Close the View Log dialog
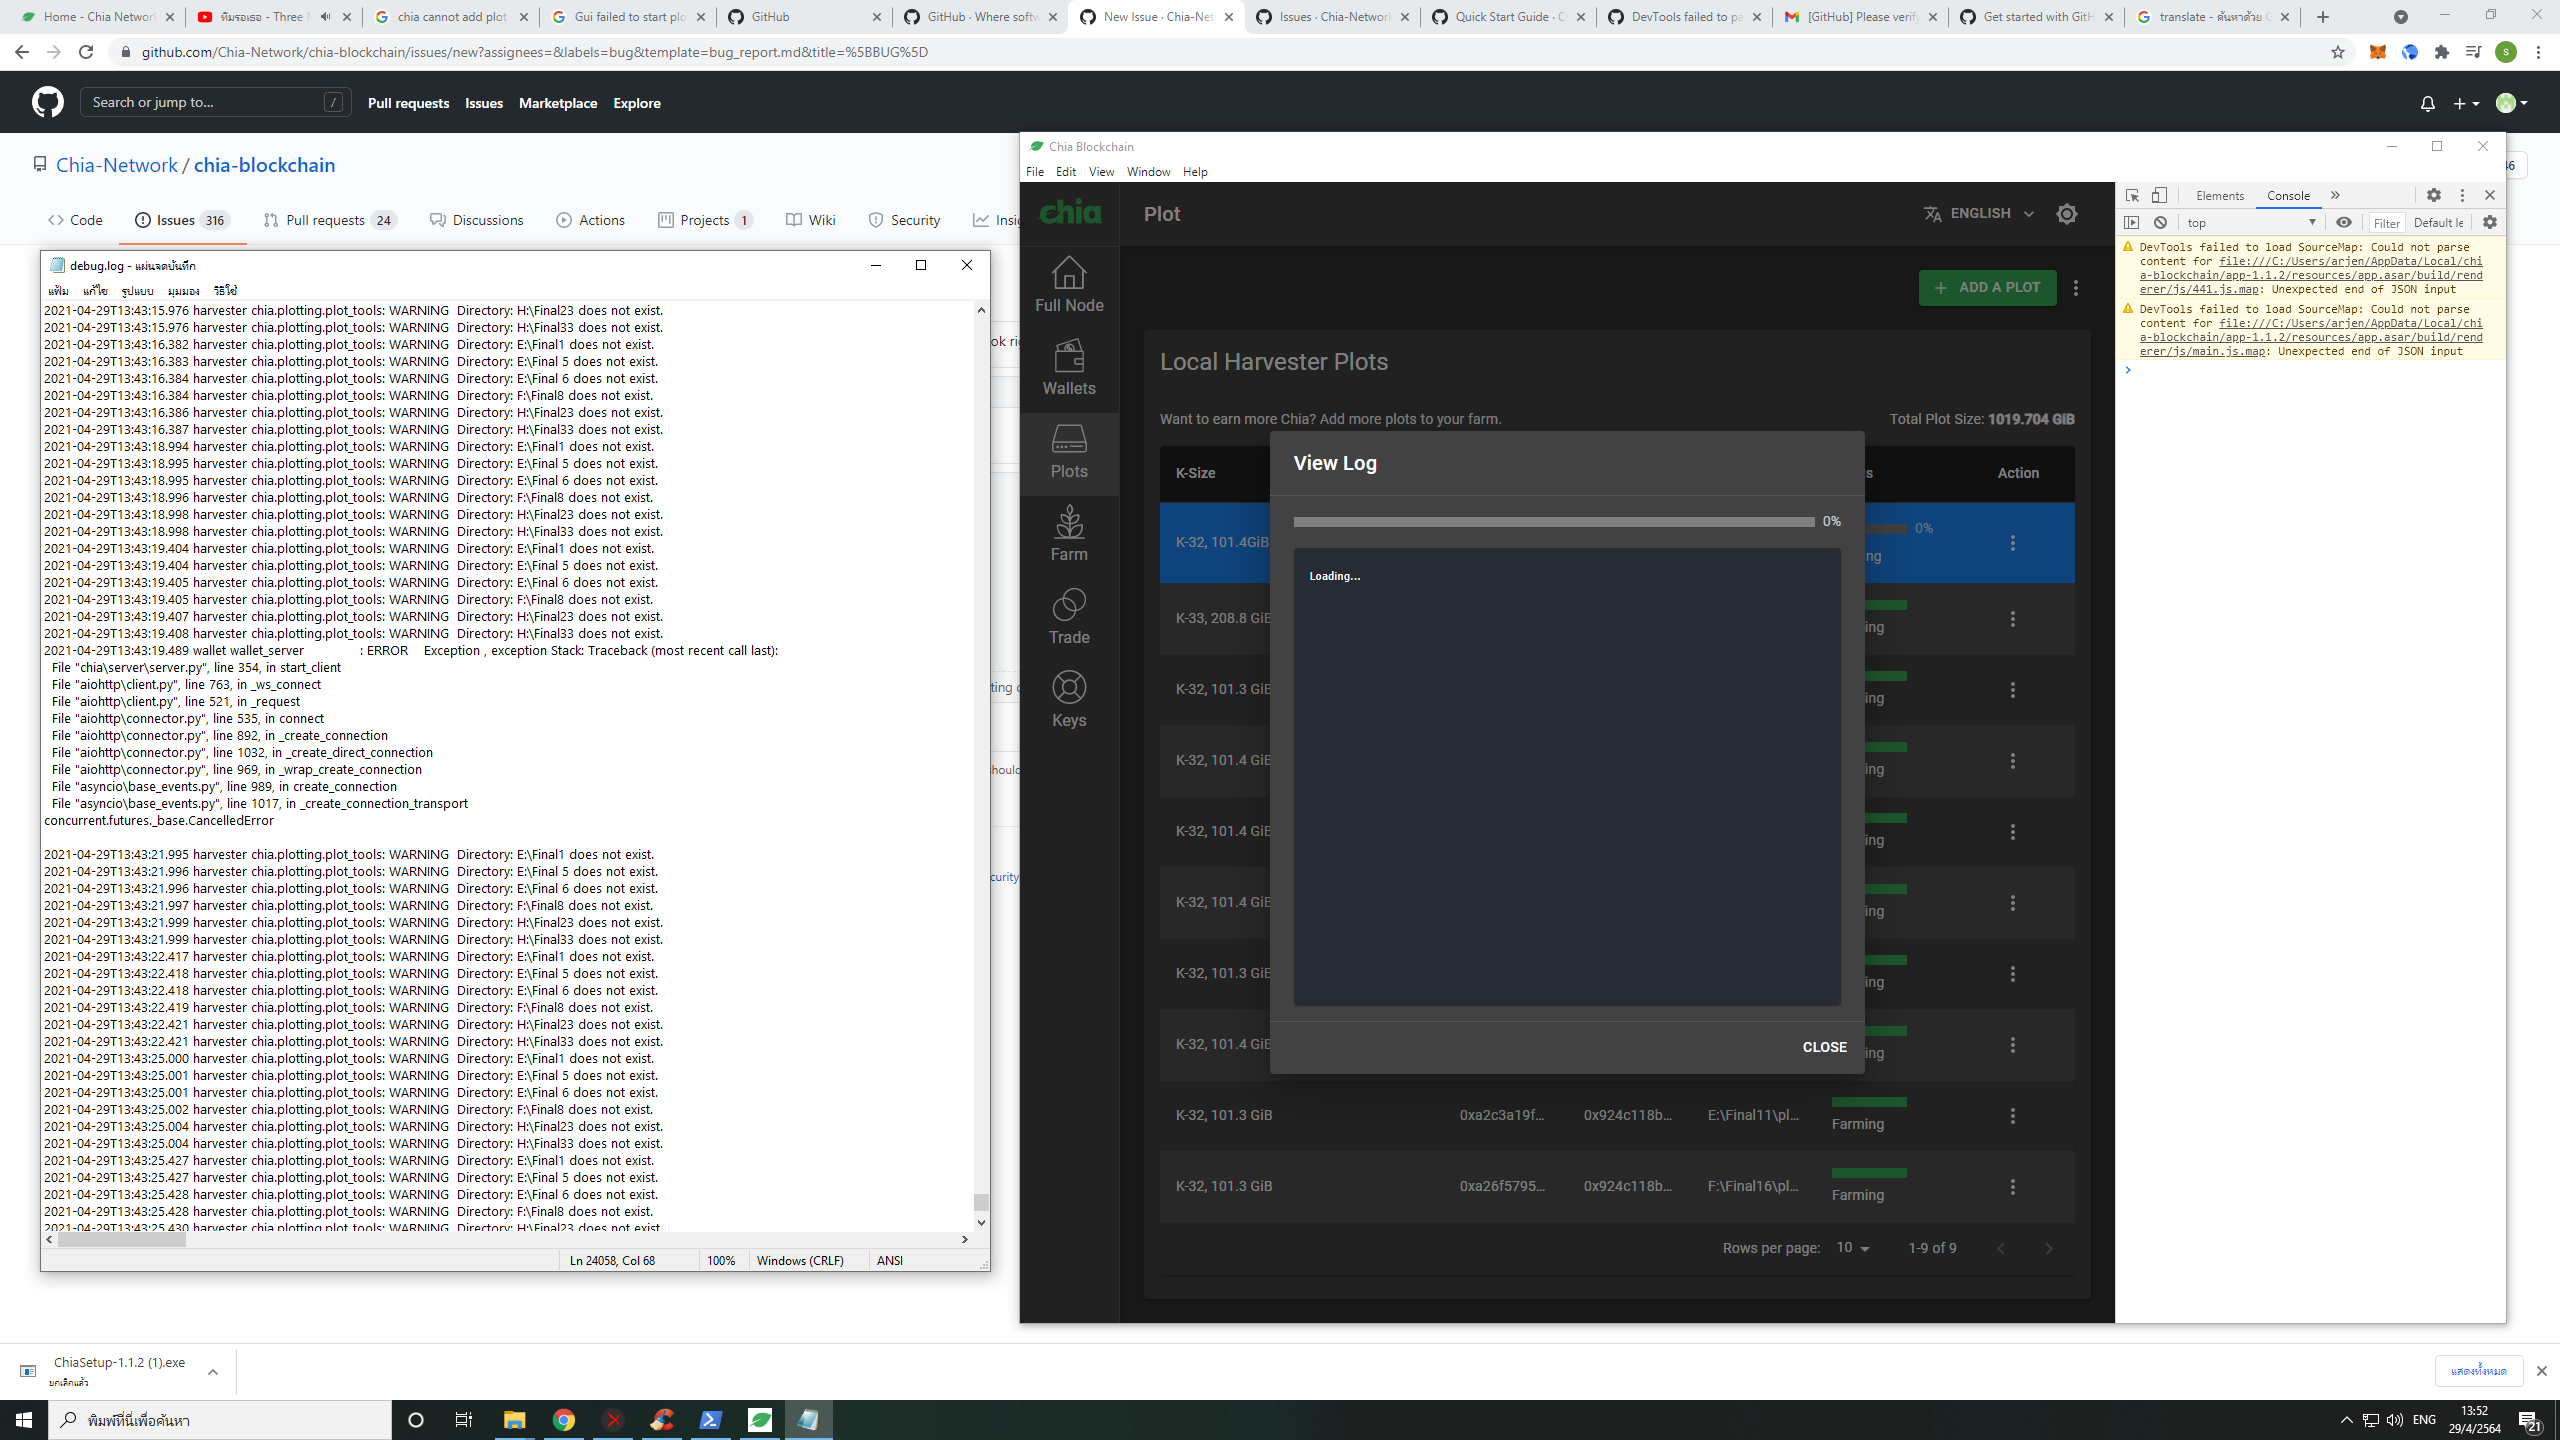Screen dimensions: 2560x1440 tap(1824, 1047)
